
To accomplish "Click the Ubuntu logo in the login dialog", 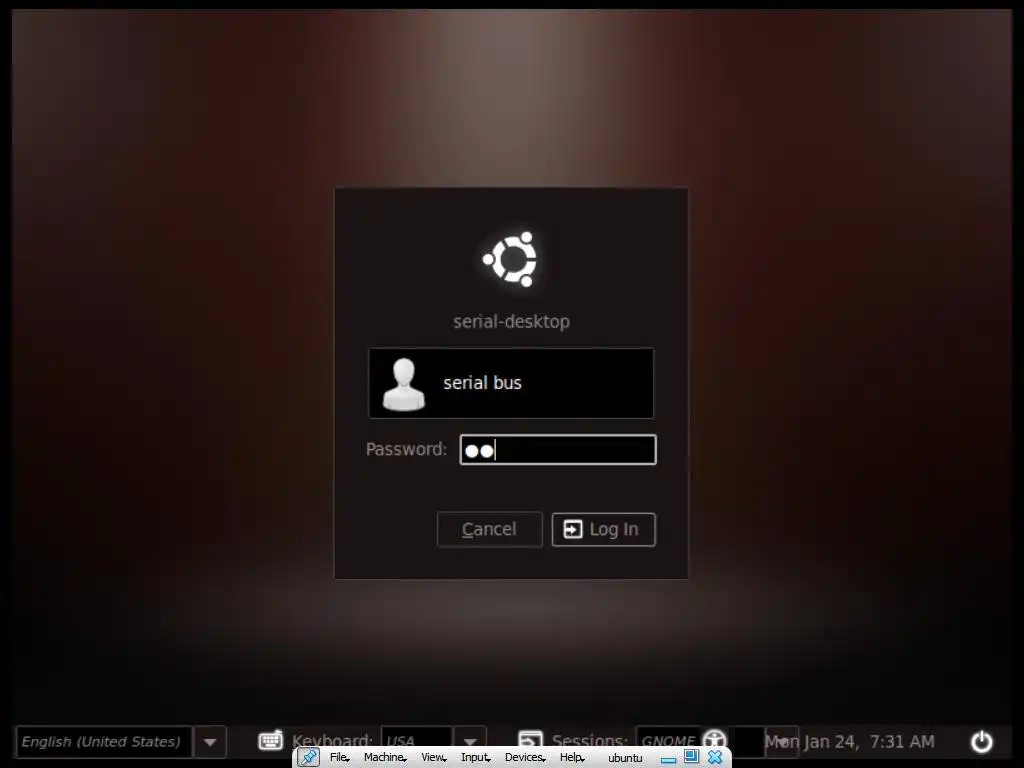I will pyautogui.click(x=511, y=259).
